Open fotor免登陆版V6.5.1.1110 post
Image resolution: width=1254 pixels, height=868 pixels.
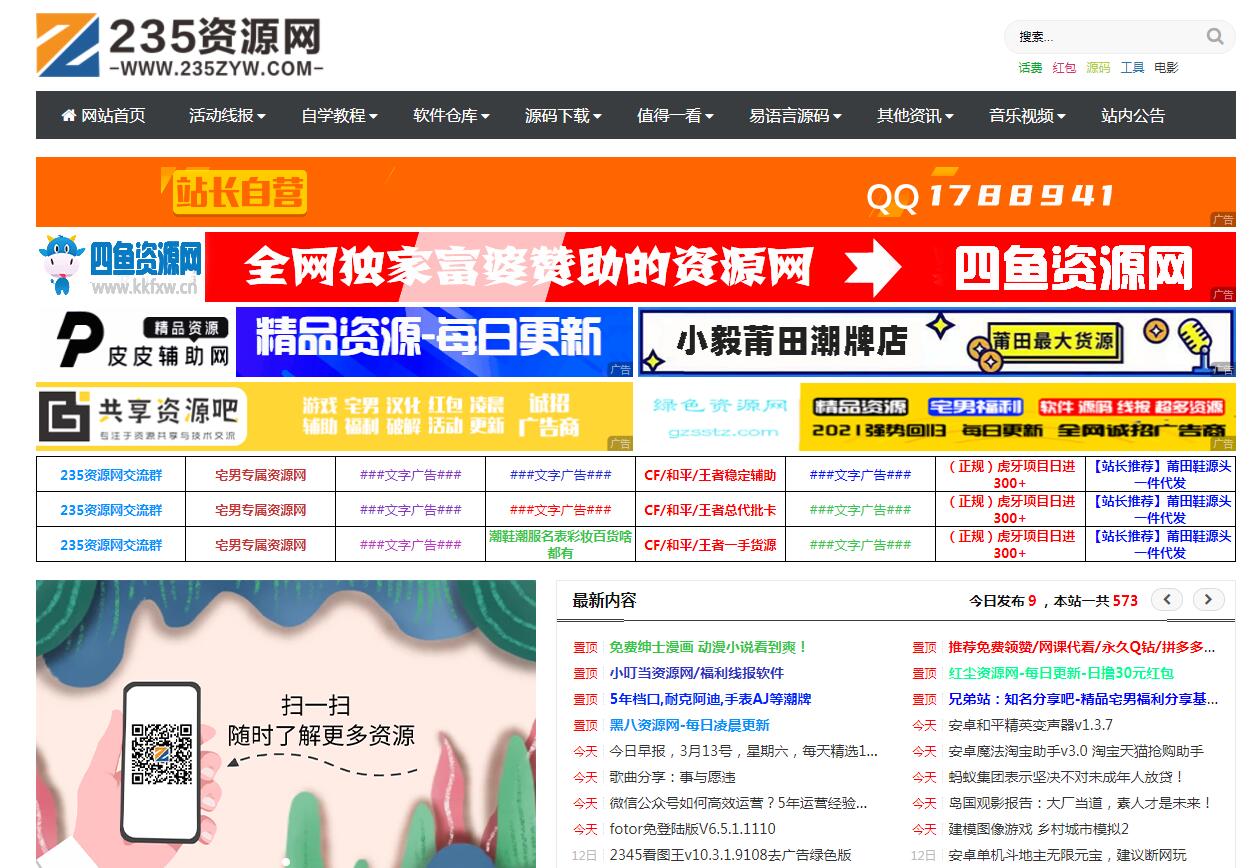(x=692, y=829)
